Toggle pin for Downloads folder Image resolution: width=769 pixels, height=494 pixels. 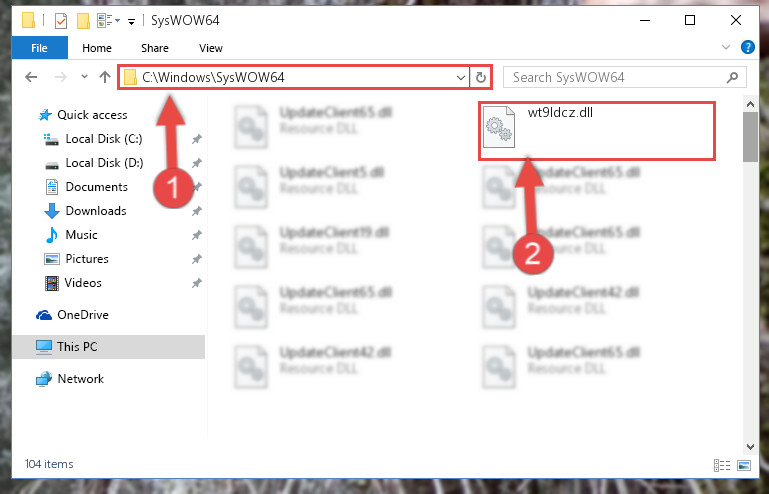197,211
